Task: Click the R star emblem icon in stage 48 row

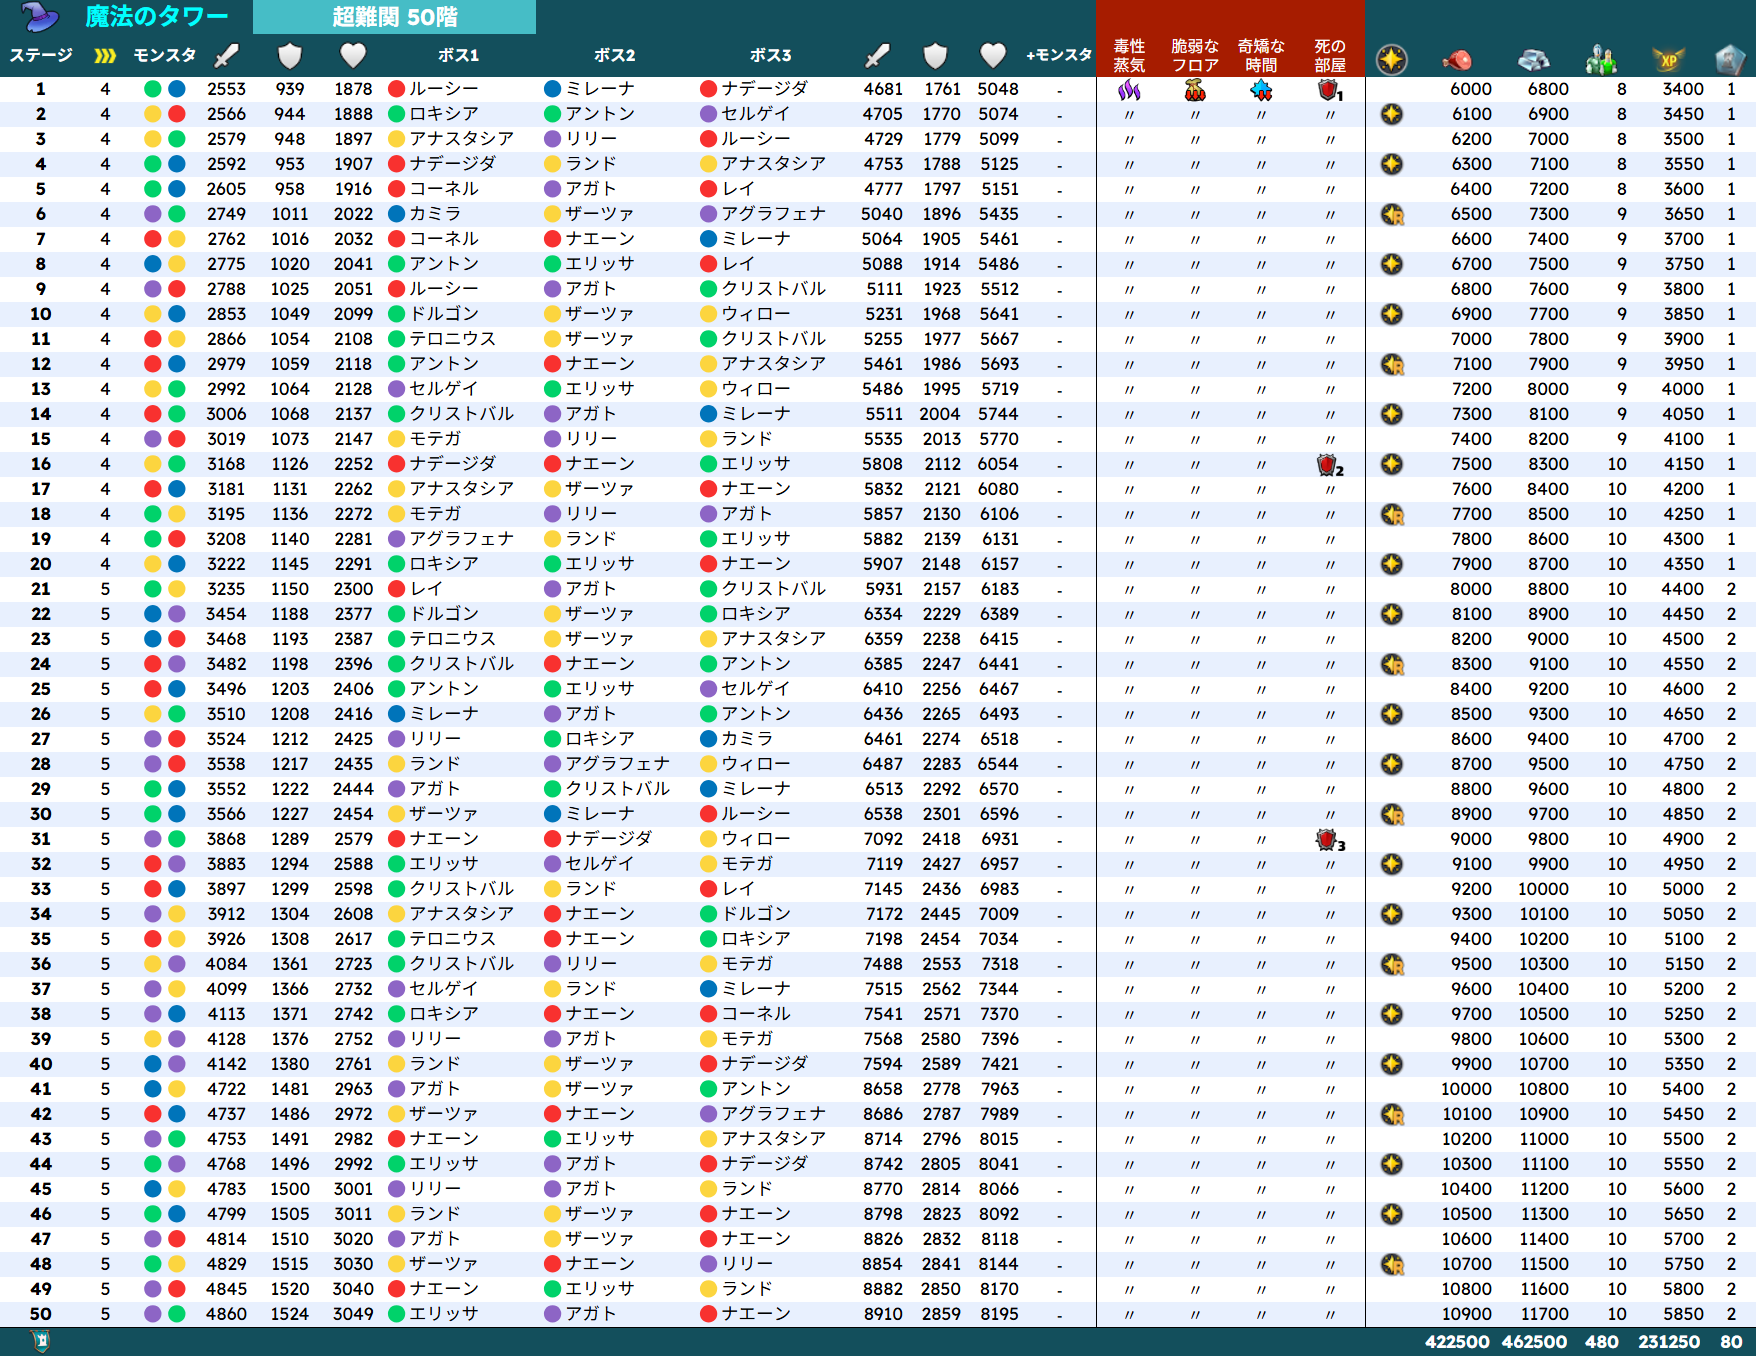Action: 1392,1264
